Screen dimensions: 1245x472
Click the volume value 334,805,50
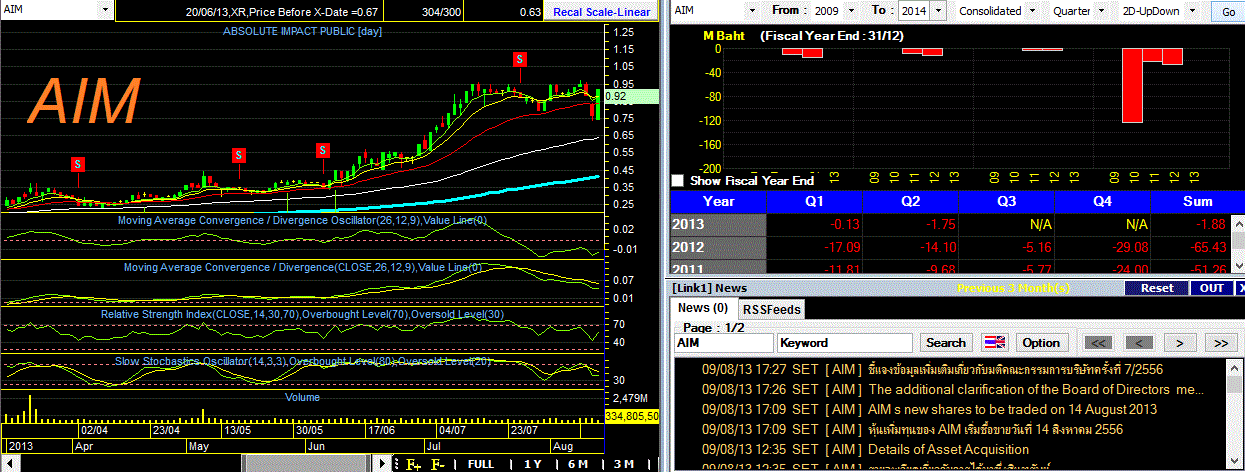[x=631, y=416]
